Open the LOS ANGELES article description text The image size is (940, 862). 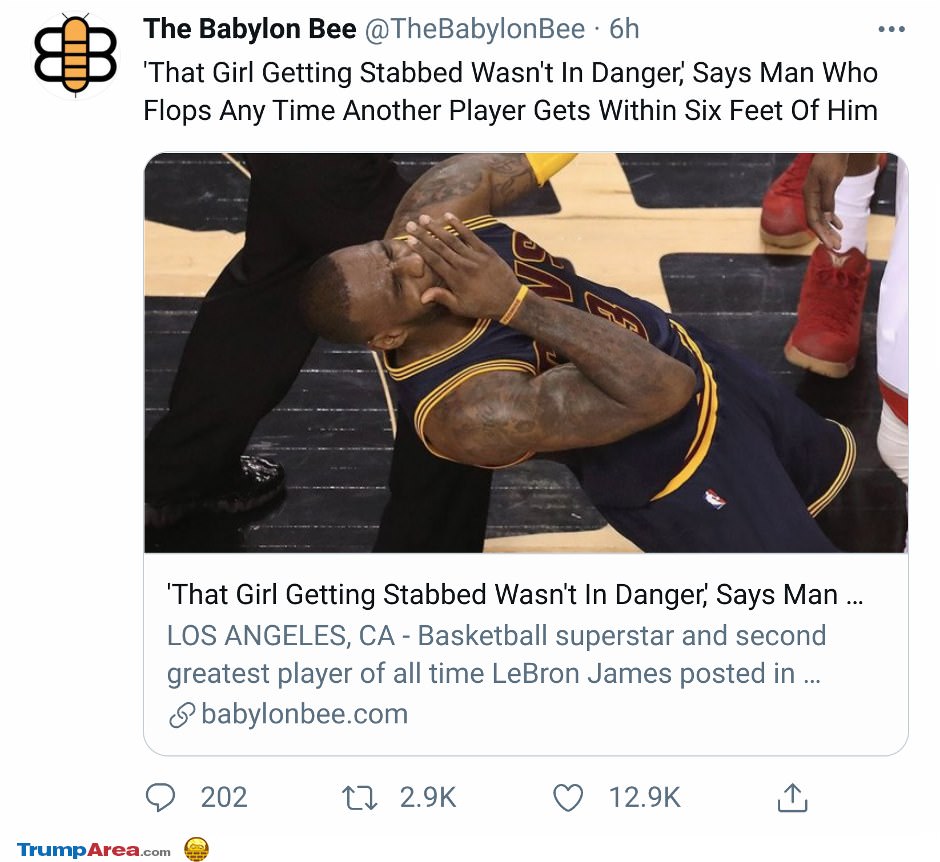[496, 655]
